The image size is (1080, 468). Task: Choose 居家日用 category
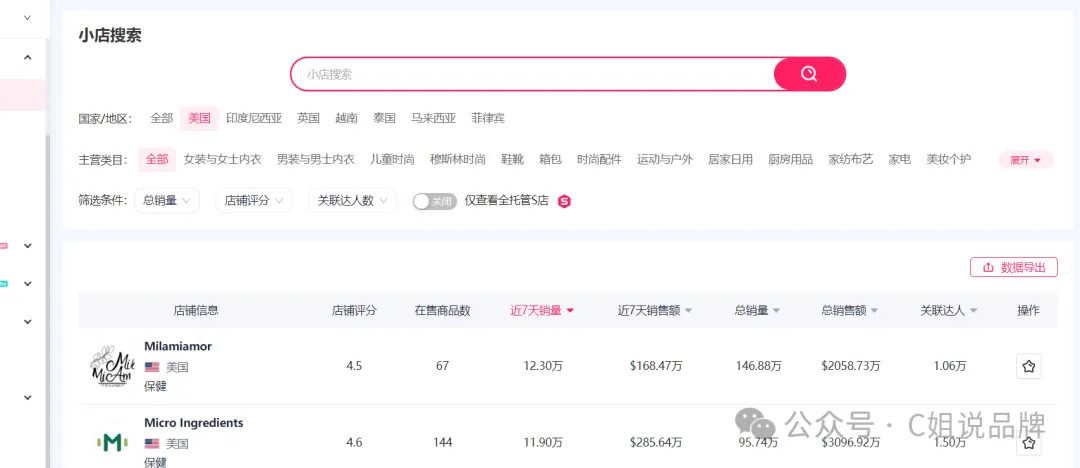(x=730, y=160)
